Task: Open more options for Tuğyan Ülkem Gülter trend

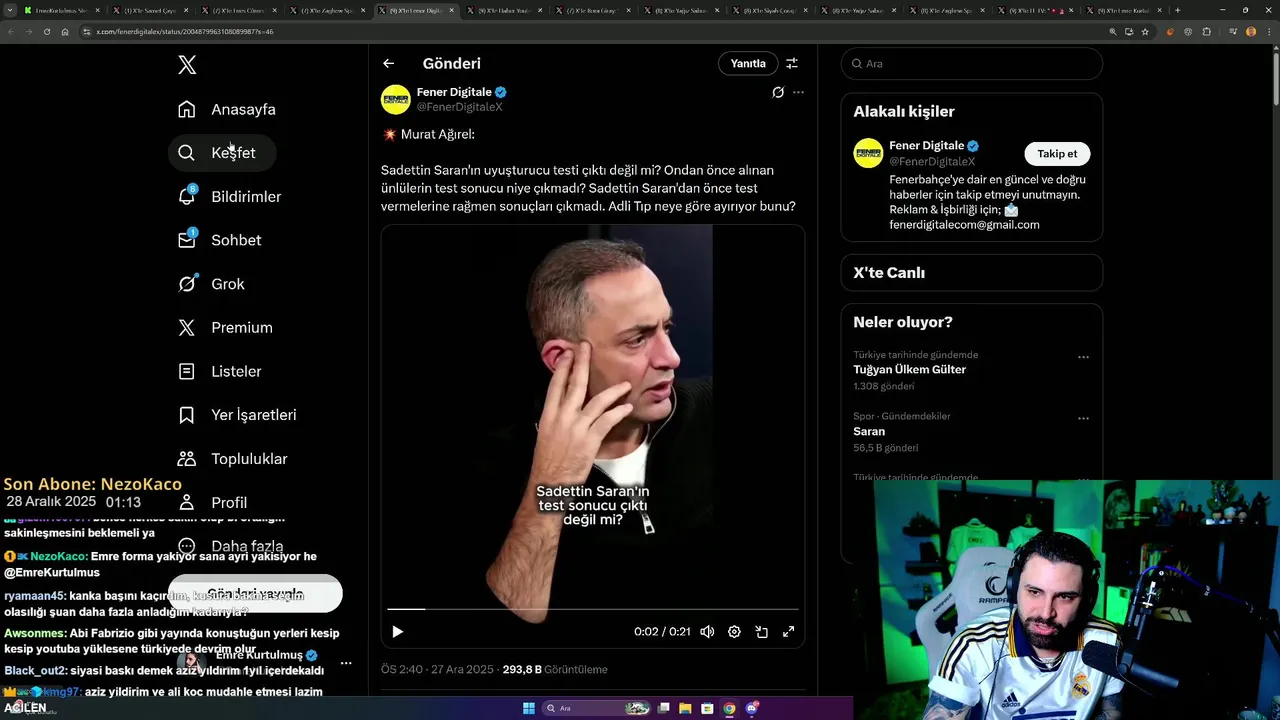Action: [x=1083, y=357]
